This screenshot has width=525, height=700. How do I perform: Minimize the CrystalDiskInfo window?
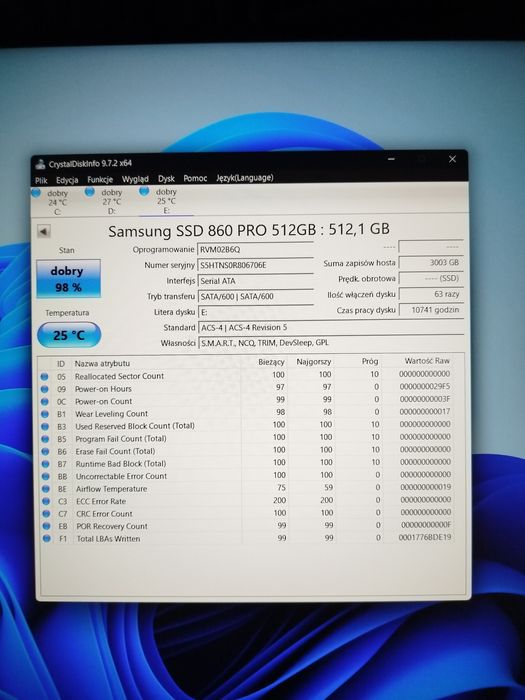tap(392, 159)
